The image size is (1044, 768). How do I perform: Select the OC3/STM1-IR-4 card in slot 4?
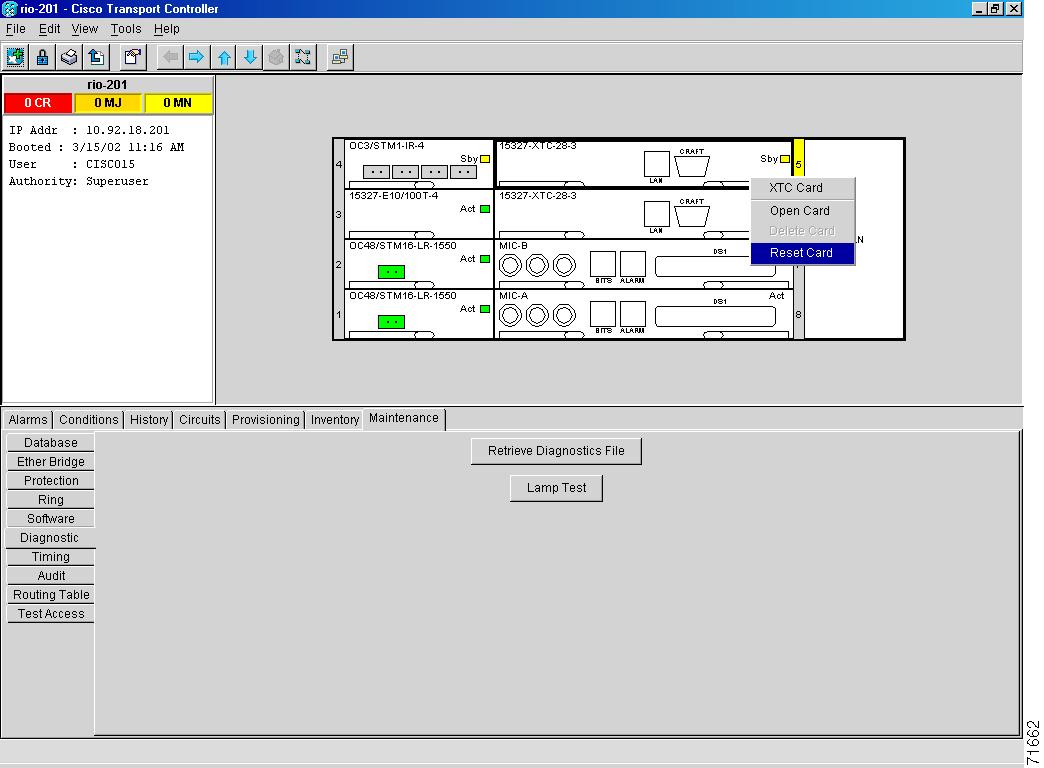(x=419, y=164)
